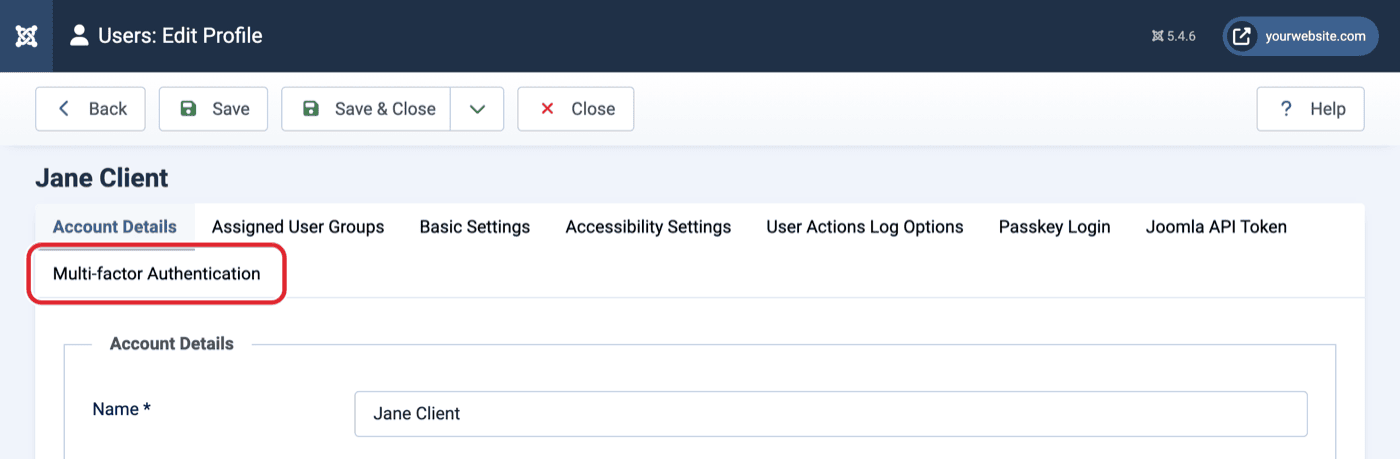This screenshot has width=1400, height=459.
Task: Select the Multi-factor Authentication tab
Action: tap(157, 274)
